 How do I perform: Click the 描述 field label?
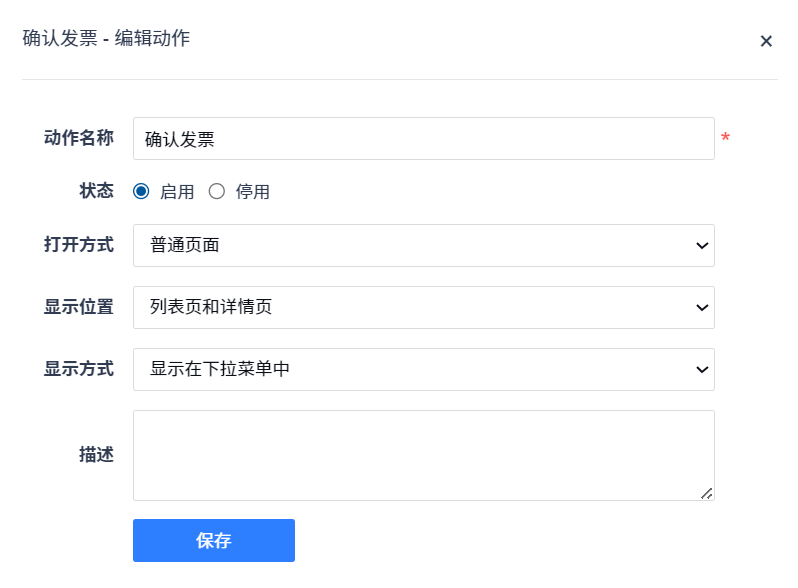tap(96, 455)
